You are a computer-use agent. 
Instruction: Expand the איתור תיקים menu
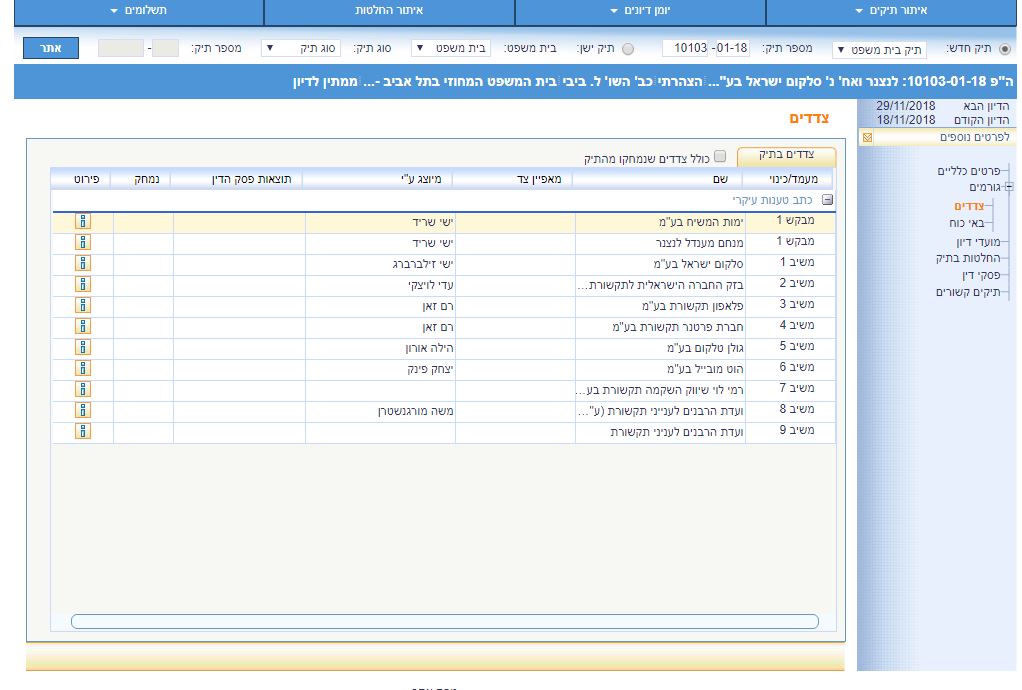[891, 11]
